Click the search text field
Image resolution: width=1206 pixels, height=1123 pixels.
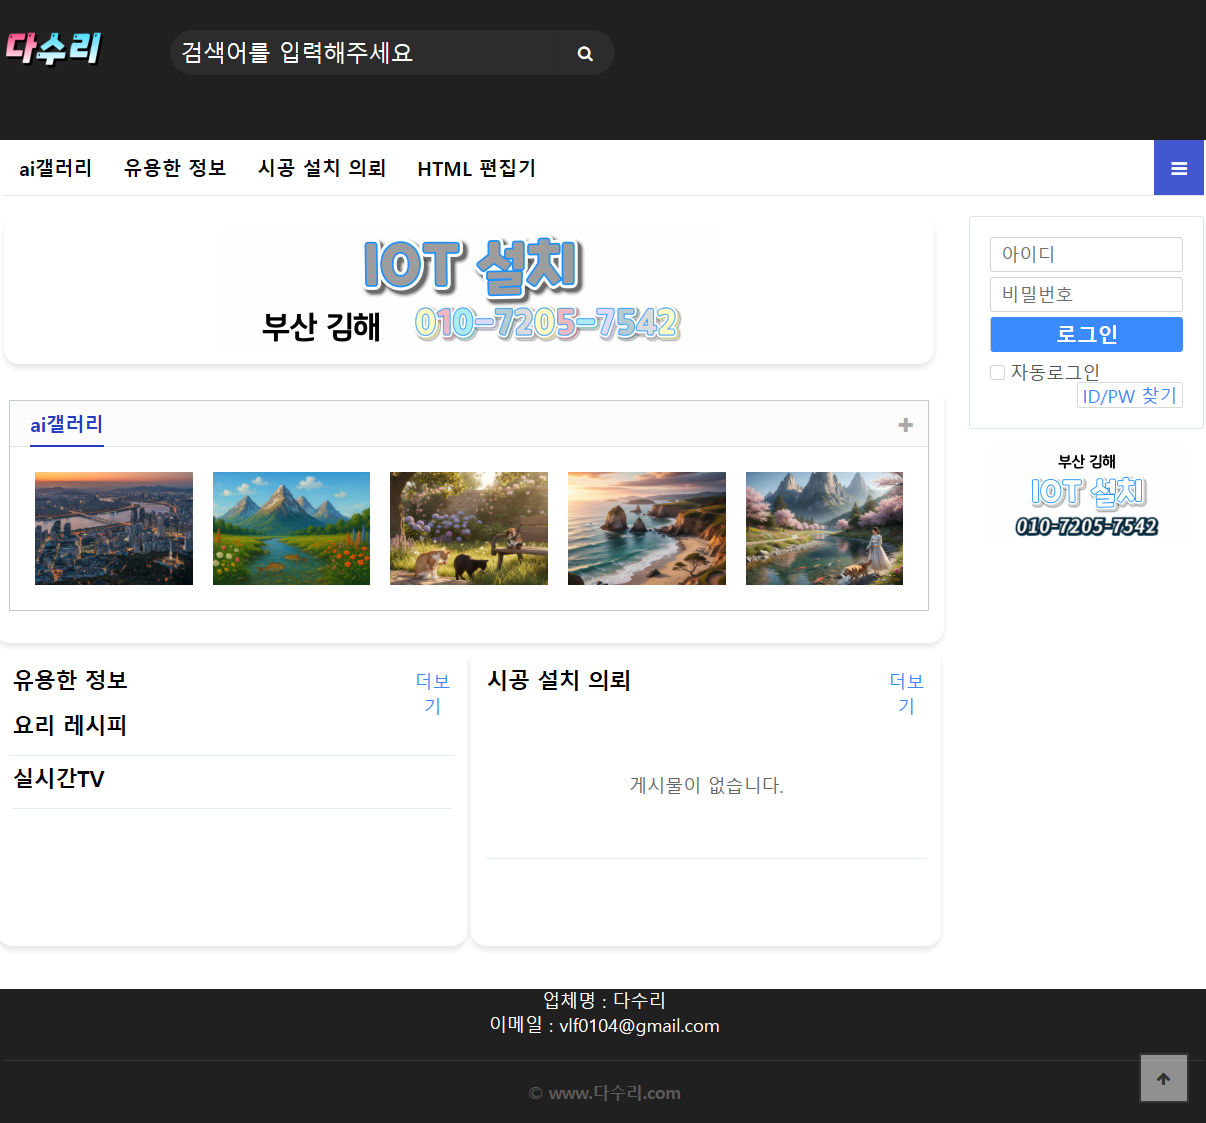pos(365,53)
